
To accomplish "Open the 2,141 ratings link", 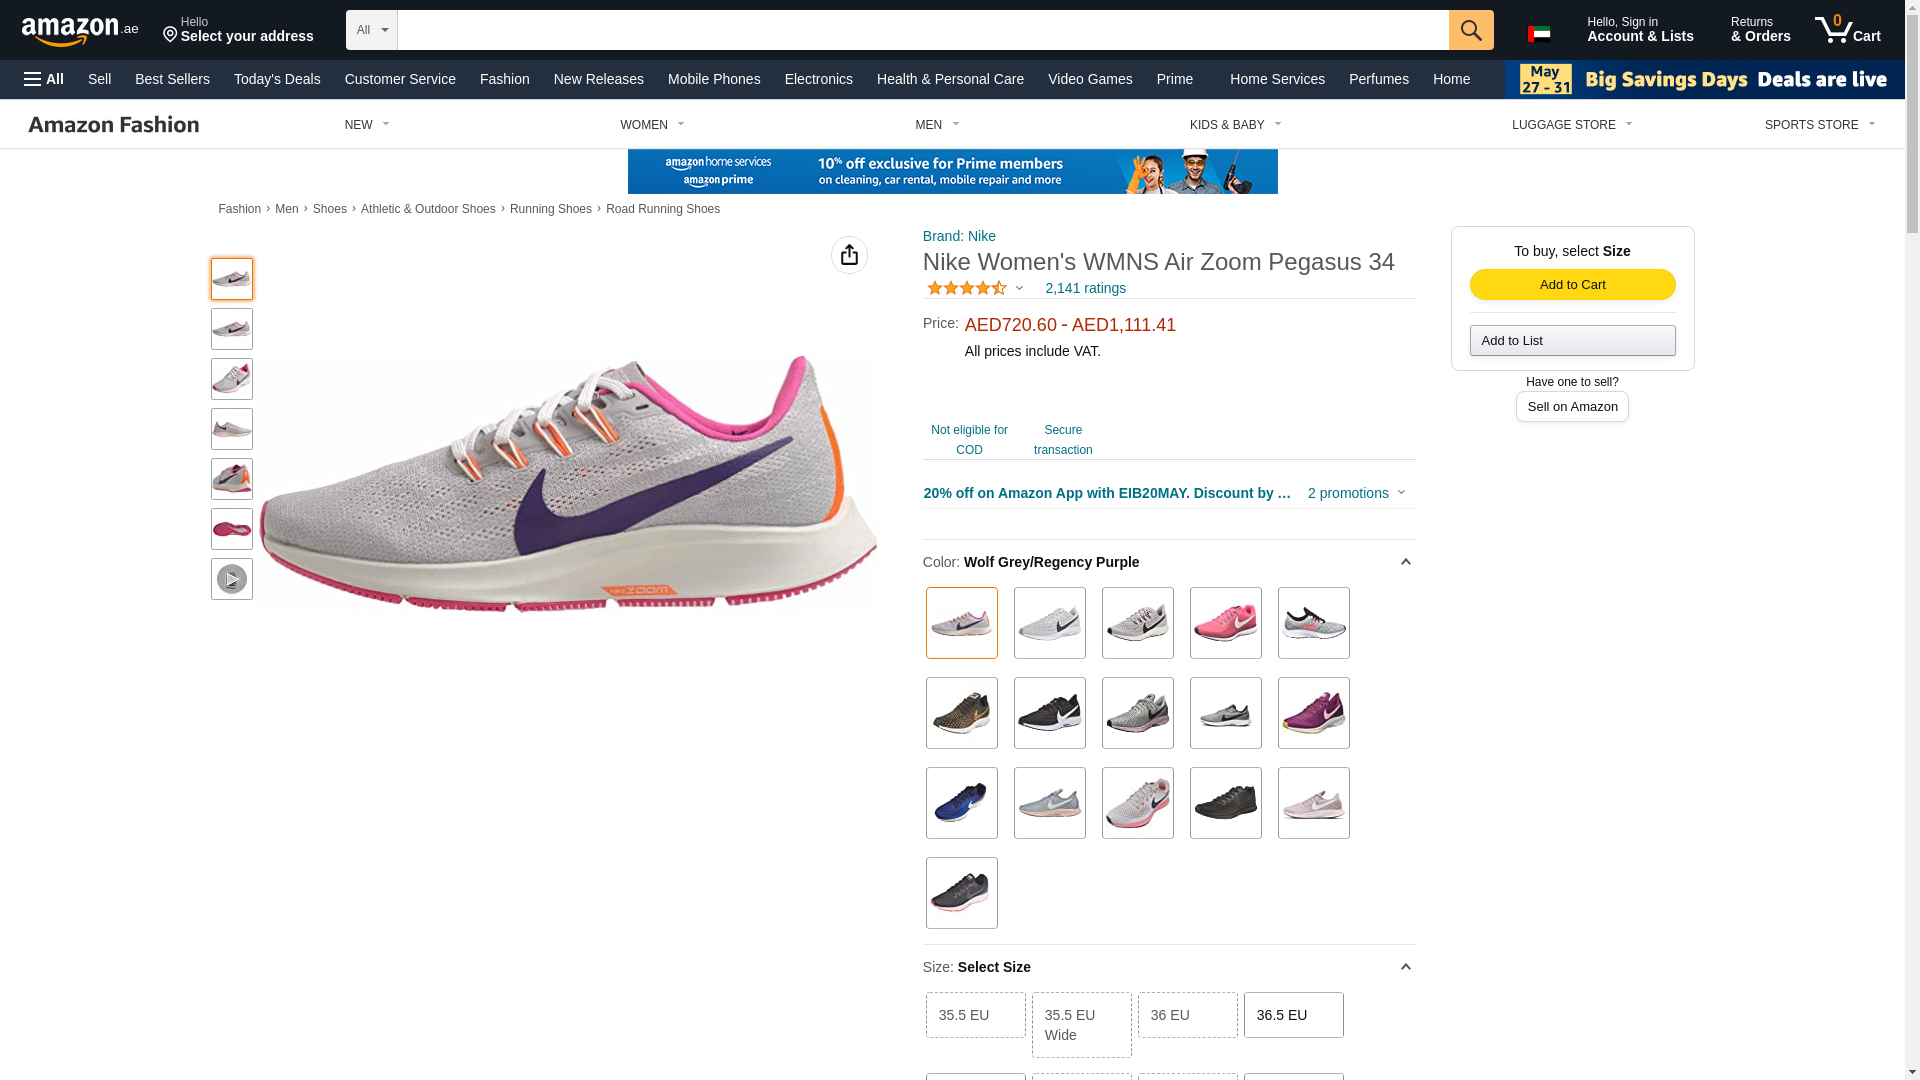I will tap(1085, 288).
